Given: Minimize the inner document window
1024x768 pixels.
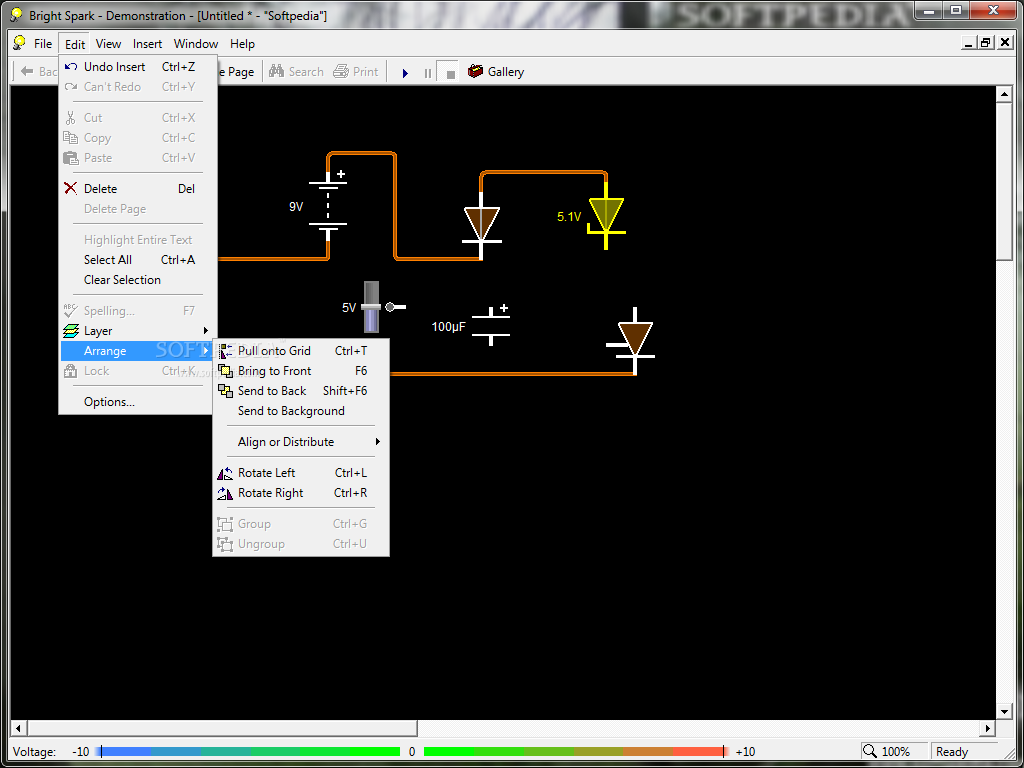Looking at the screenshot, I should 970,43.
